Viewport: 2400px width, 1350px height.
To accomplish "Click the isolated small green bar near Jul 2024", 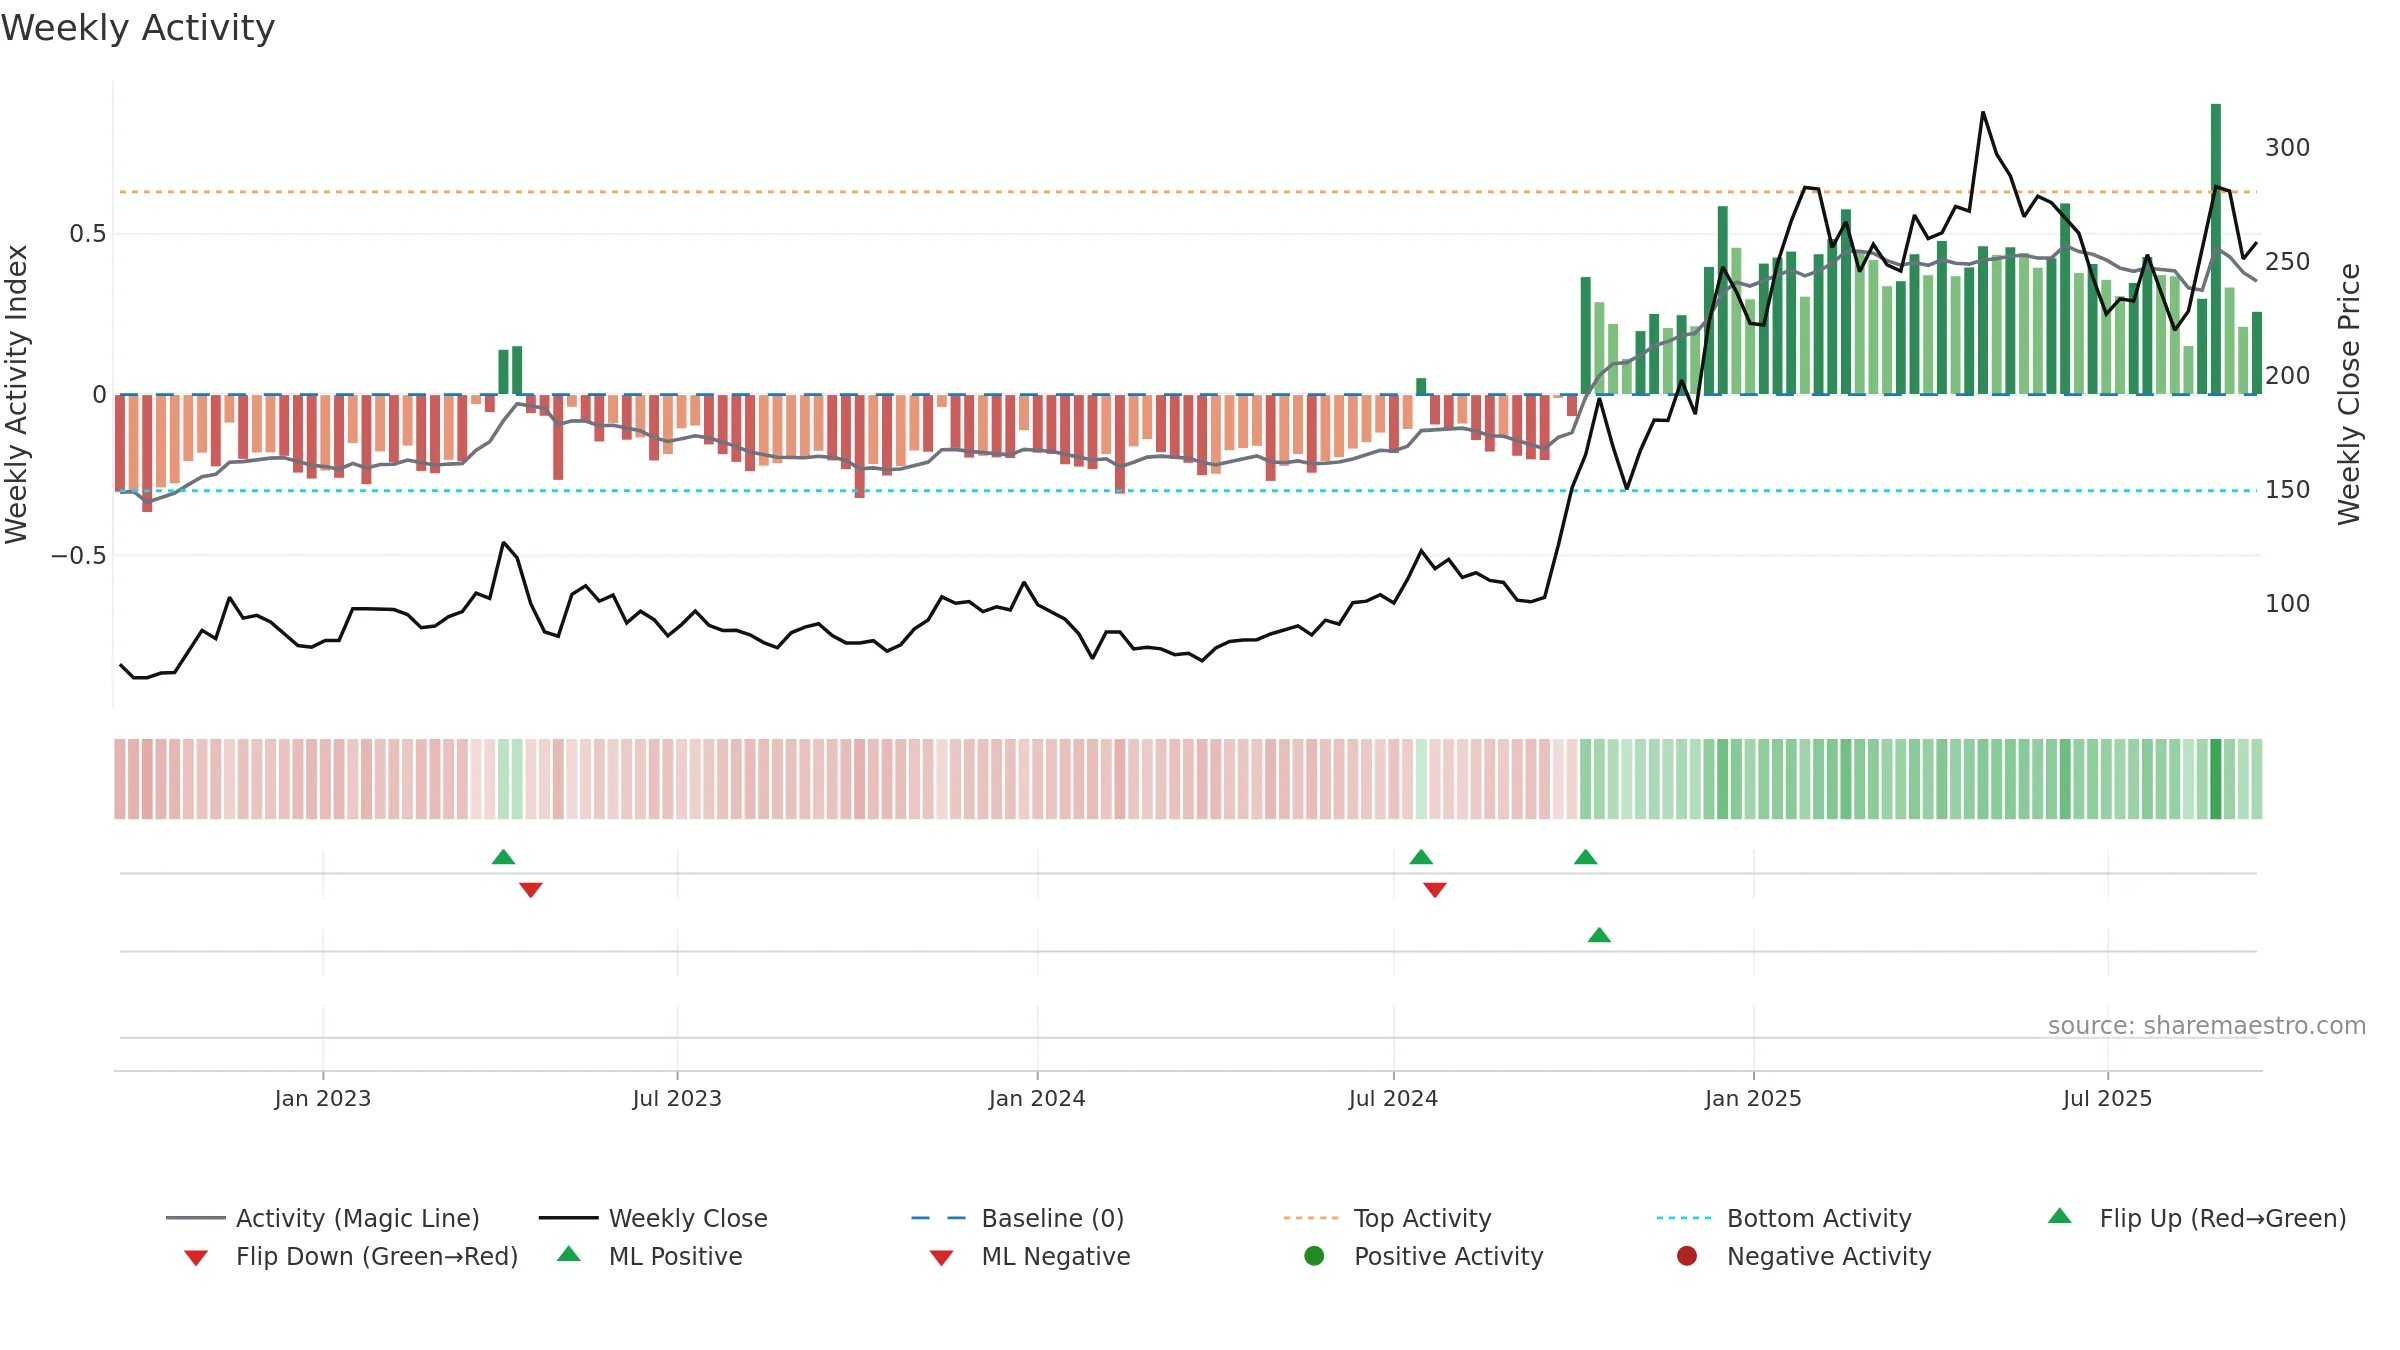I will pyautogui.click(x=1421, y=386).
